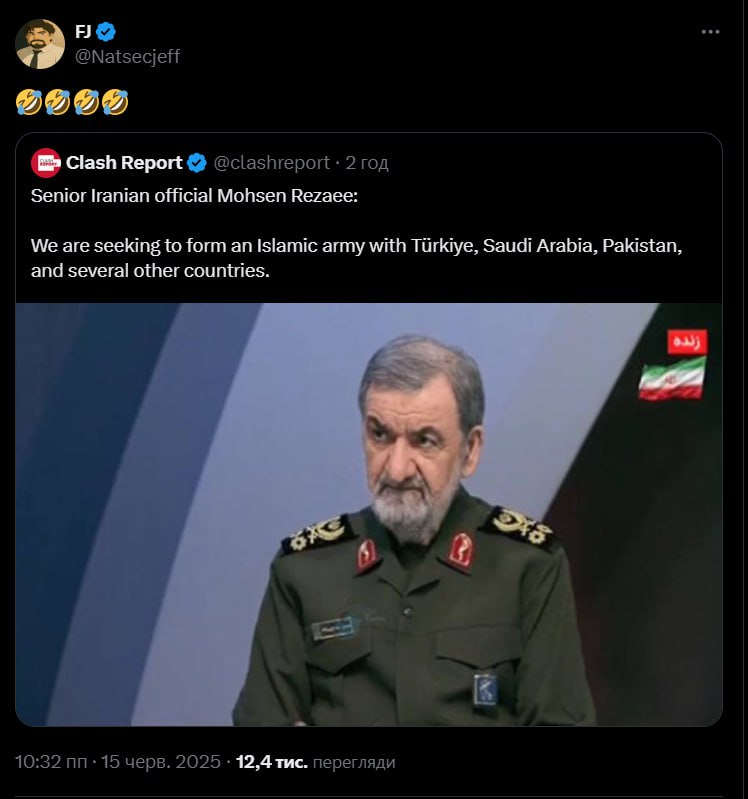
Task: Go to the @clashreport handle
Action: tap(271, 163)
